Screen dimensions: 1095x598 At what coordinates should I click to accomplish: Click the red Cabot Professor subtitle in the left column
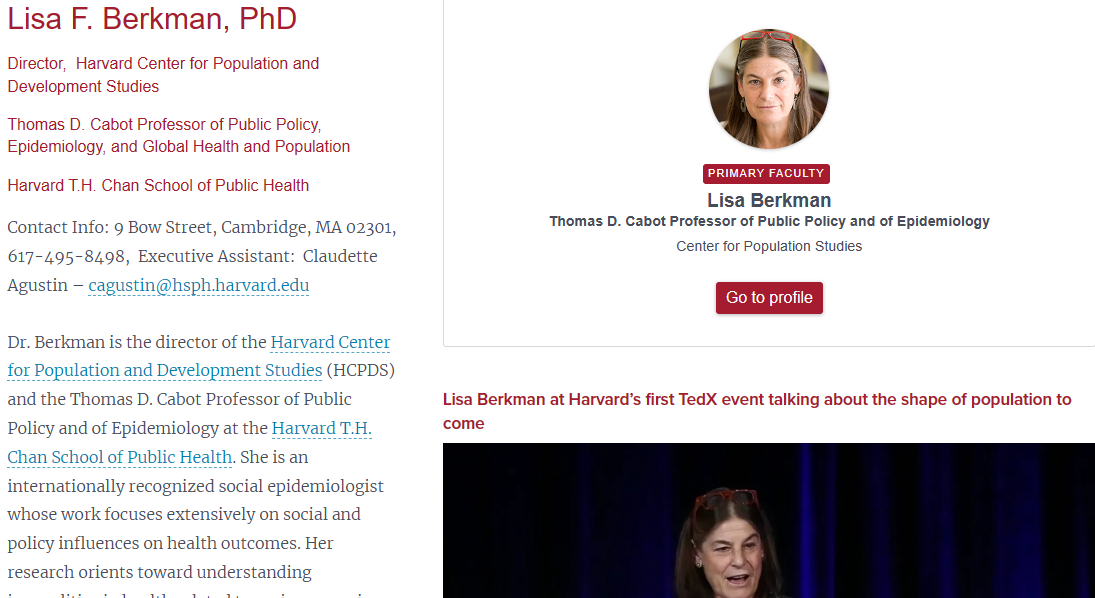pyautogui.click(x=178, y=135)
